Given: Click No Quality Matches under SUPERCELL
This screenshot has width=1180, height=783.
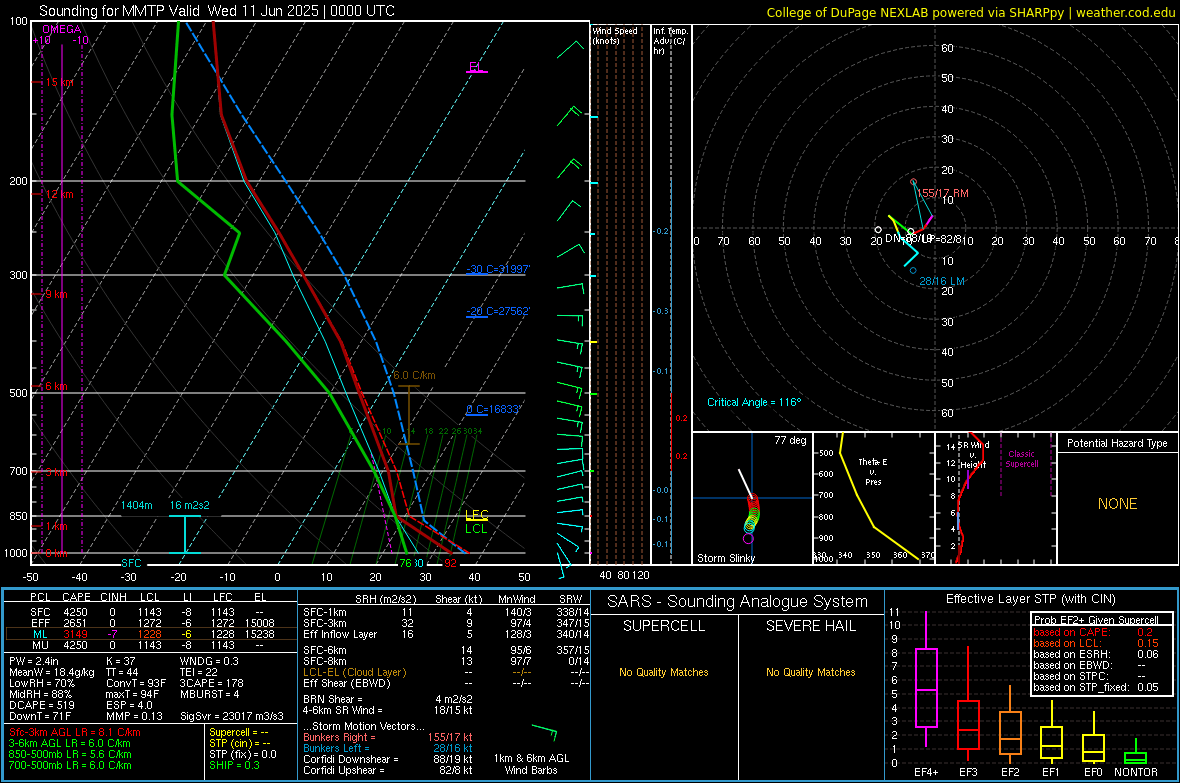Looking at the screenshot, I should pyautogui.click(x=664, y=672).
